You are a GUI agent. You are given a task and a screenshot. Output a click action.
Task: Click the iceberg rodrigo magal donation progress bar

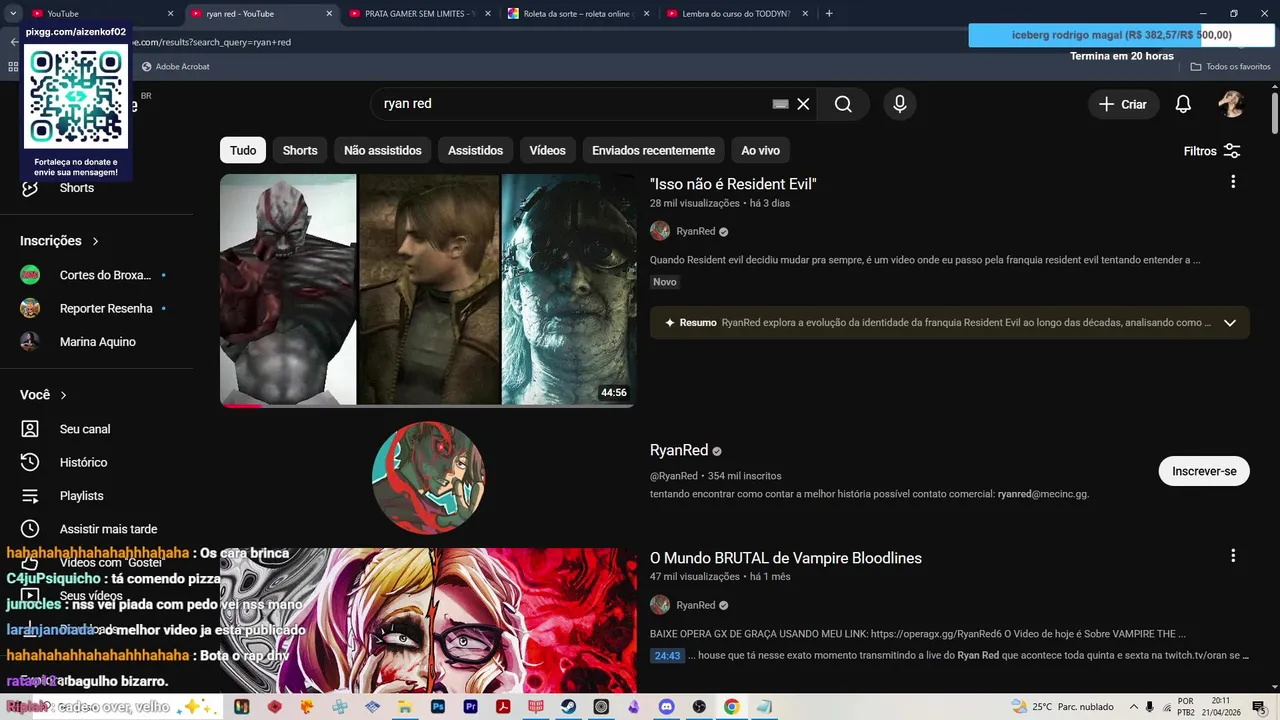[x=1122, y=35]
